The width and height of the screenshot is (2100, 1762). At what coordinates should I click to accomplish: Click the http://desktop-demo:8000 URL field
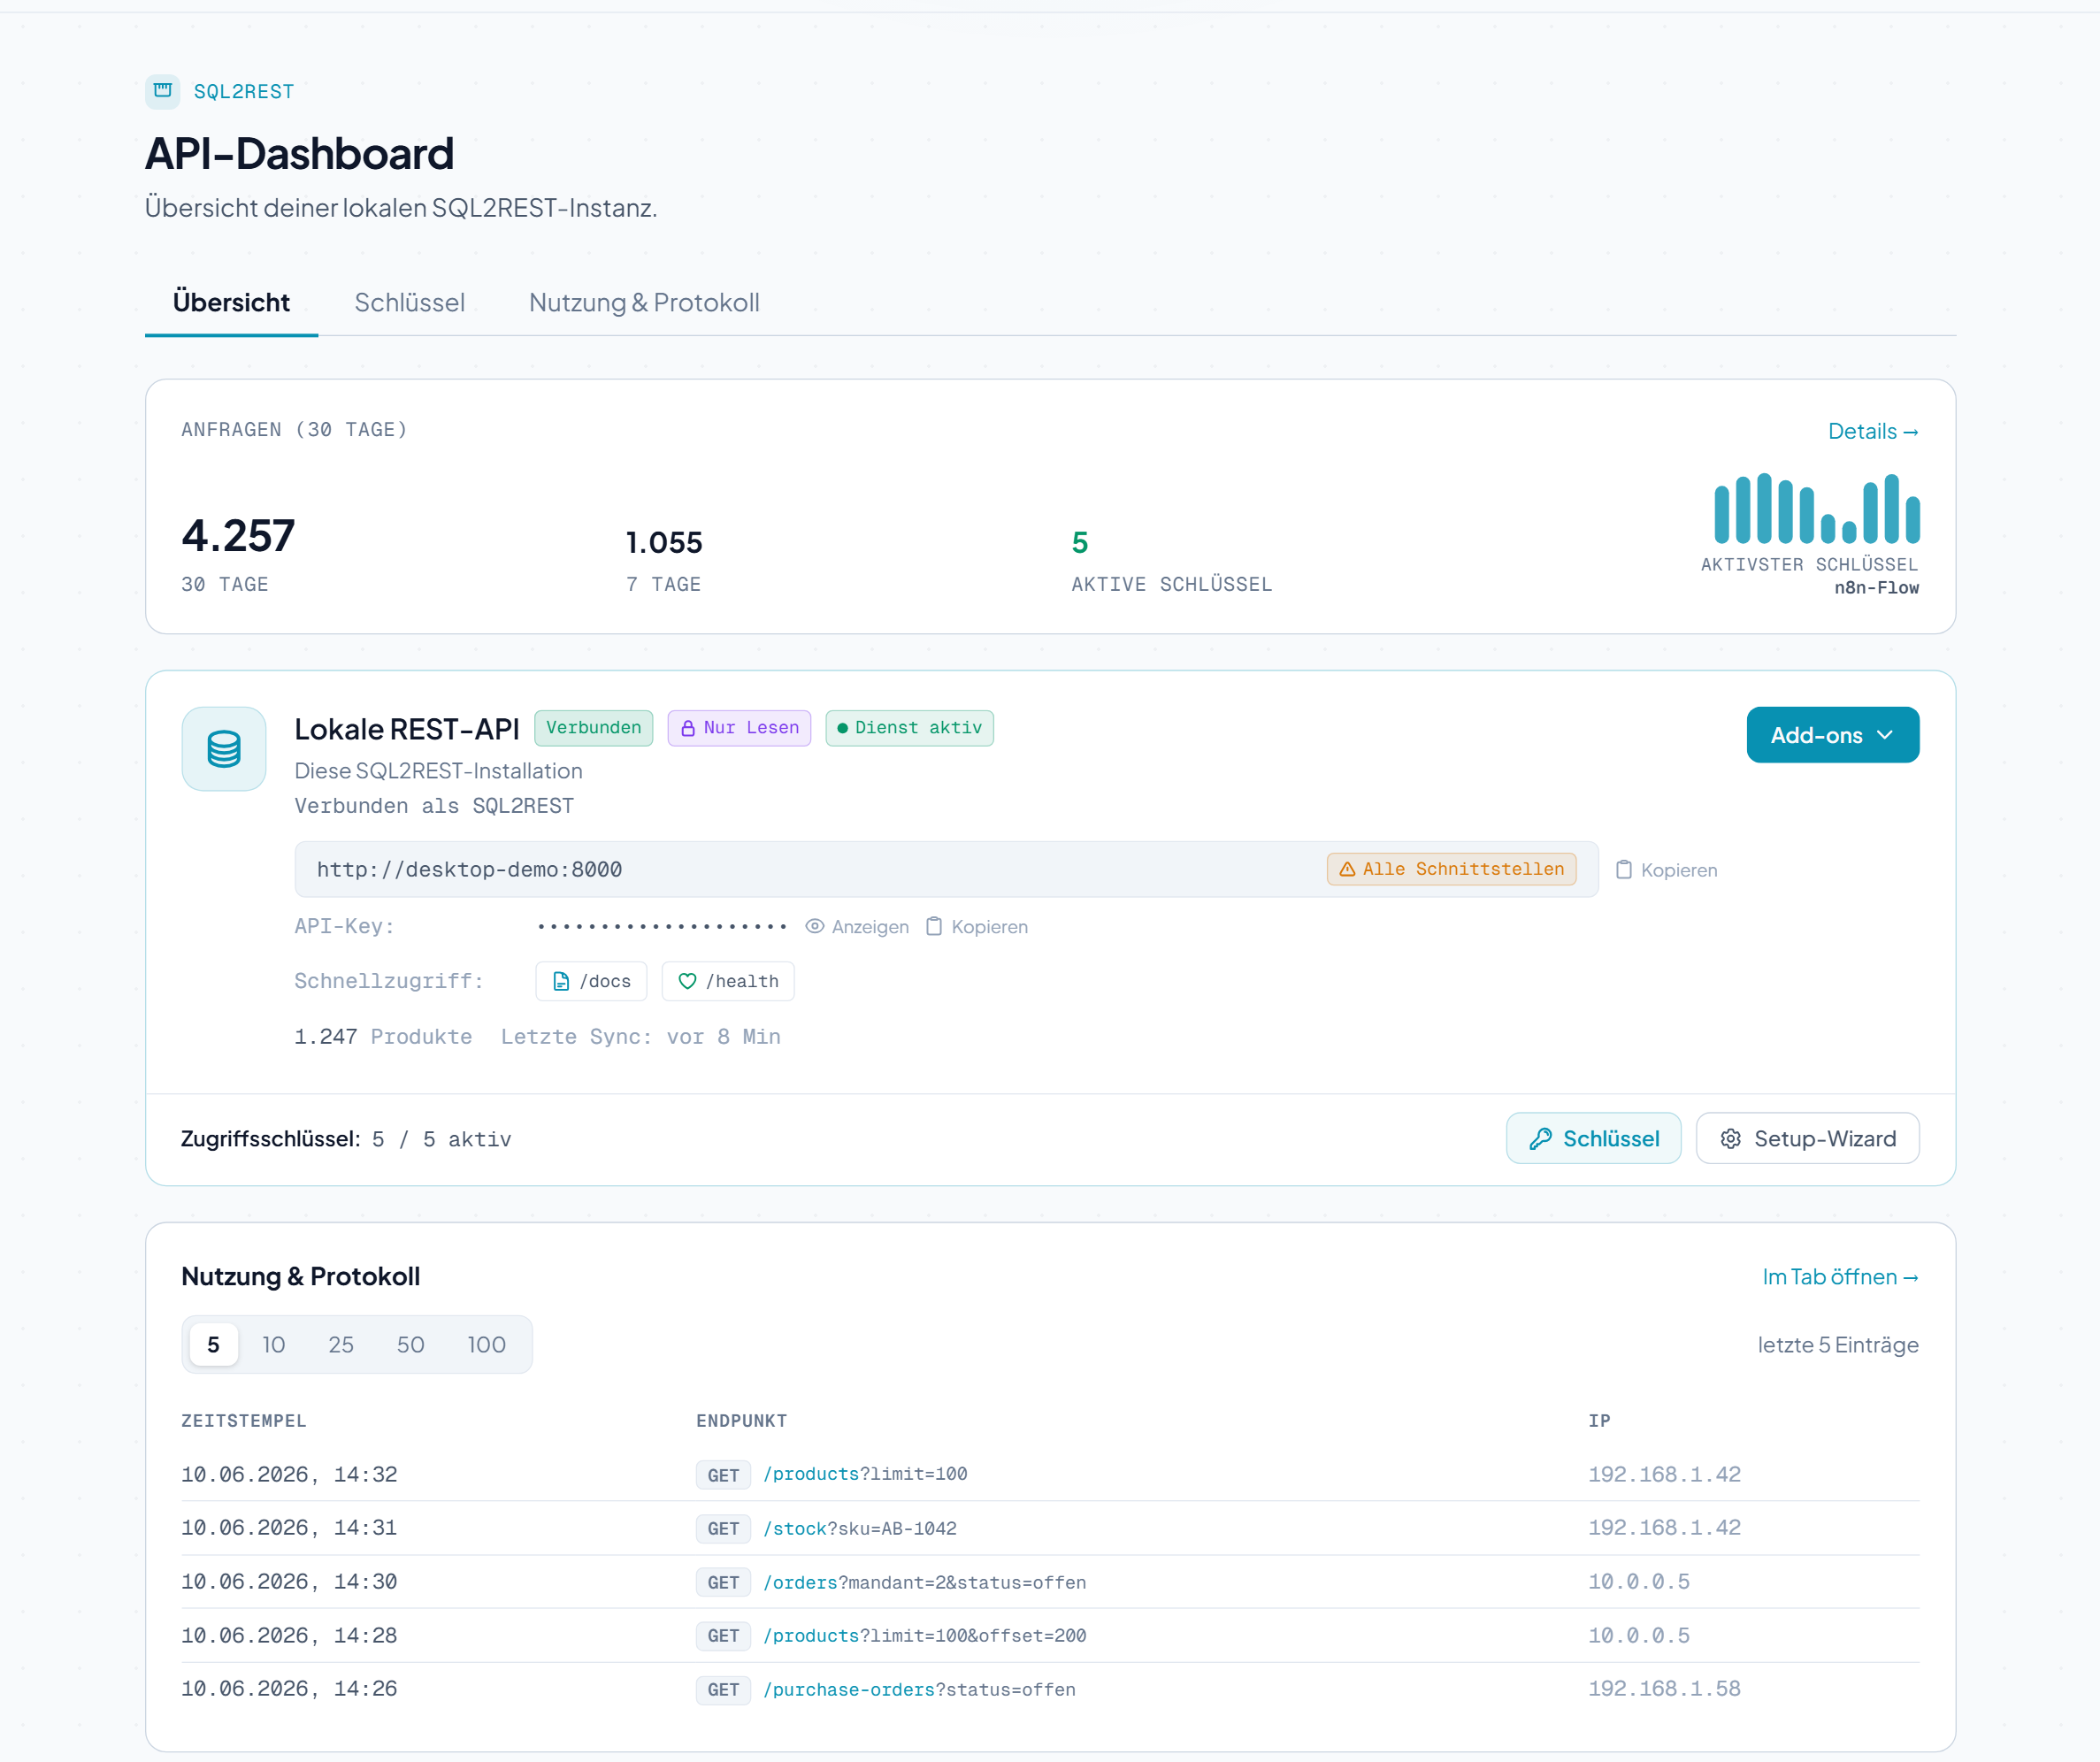tap(946, 870)
